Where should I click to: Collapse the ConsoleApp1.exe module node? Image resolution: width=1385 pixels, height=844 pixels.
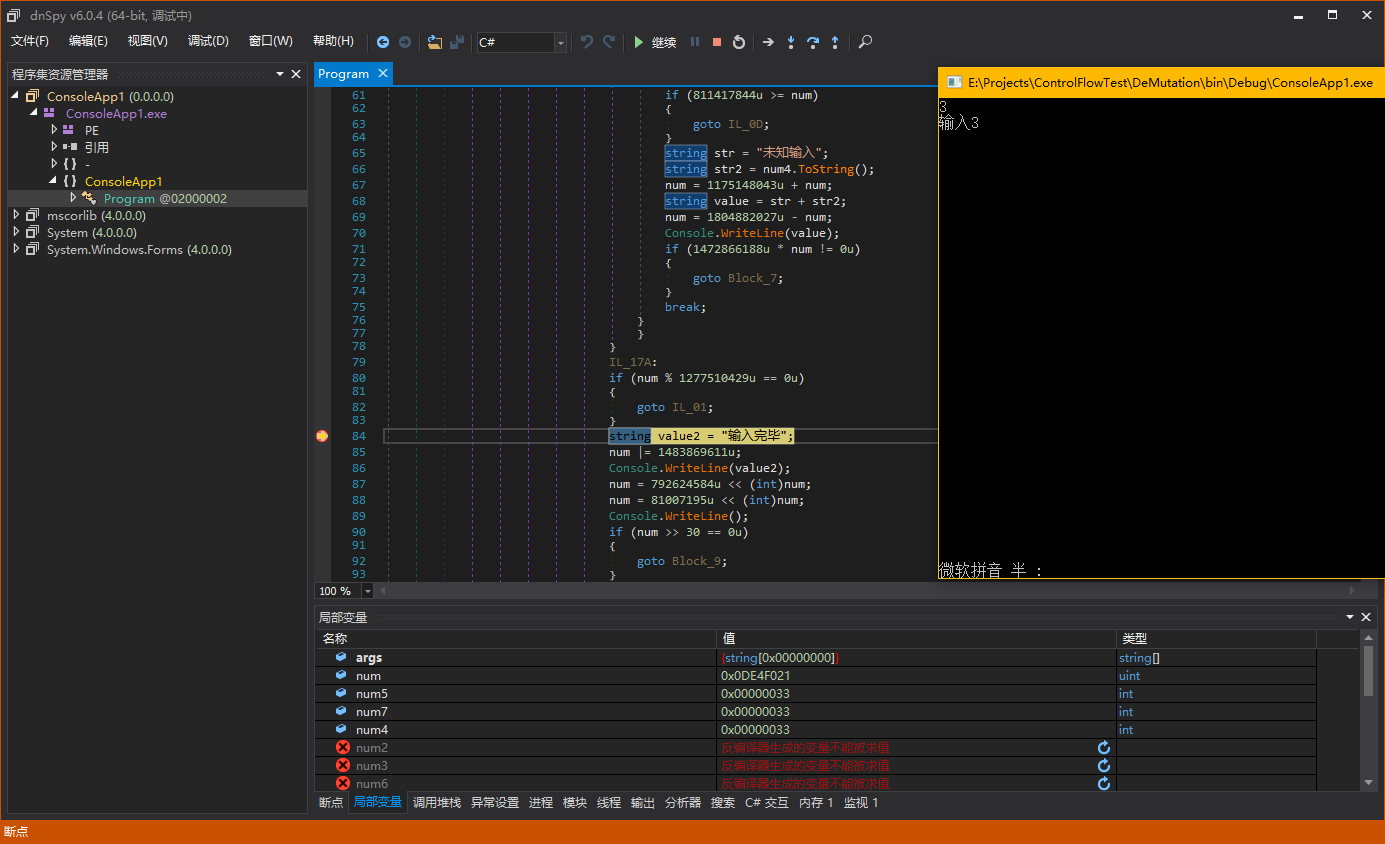click(33, 113)
